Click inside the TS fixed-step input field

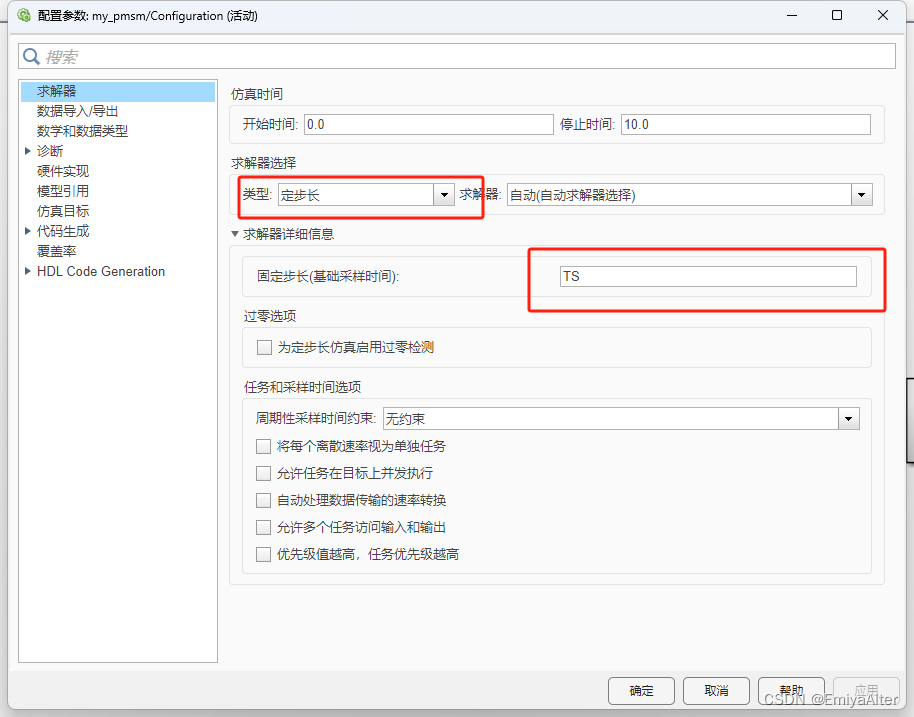708,275
